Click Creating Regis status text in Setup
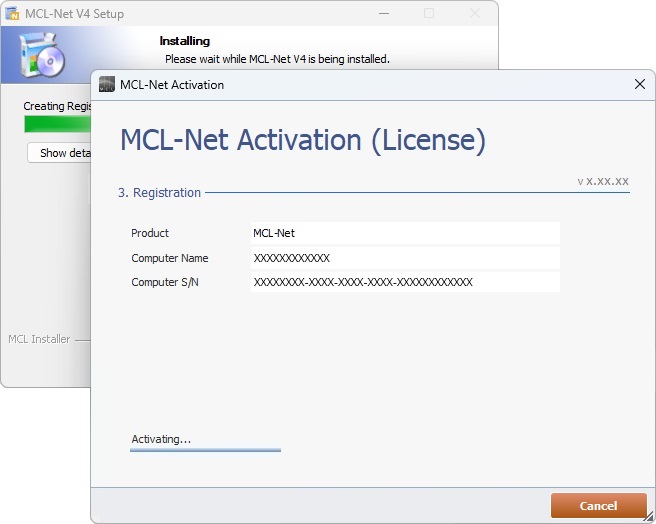This screenshot has width=656, height=524. click(57, 106)
